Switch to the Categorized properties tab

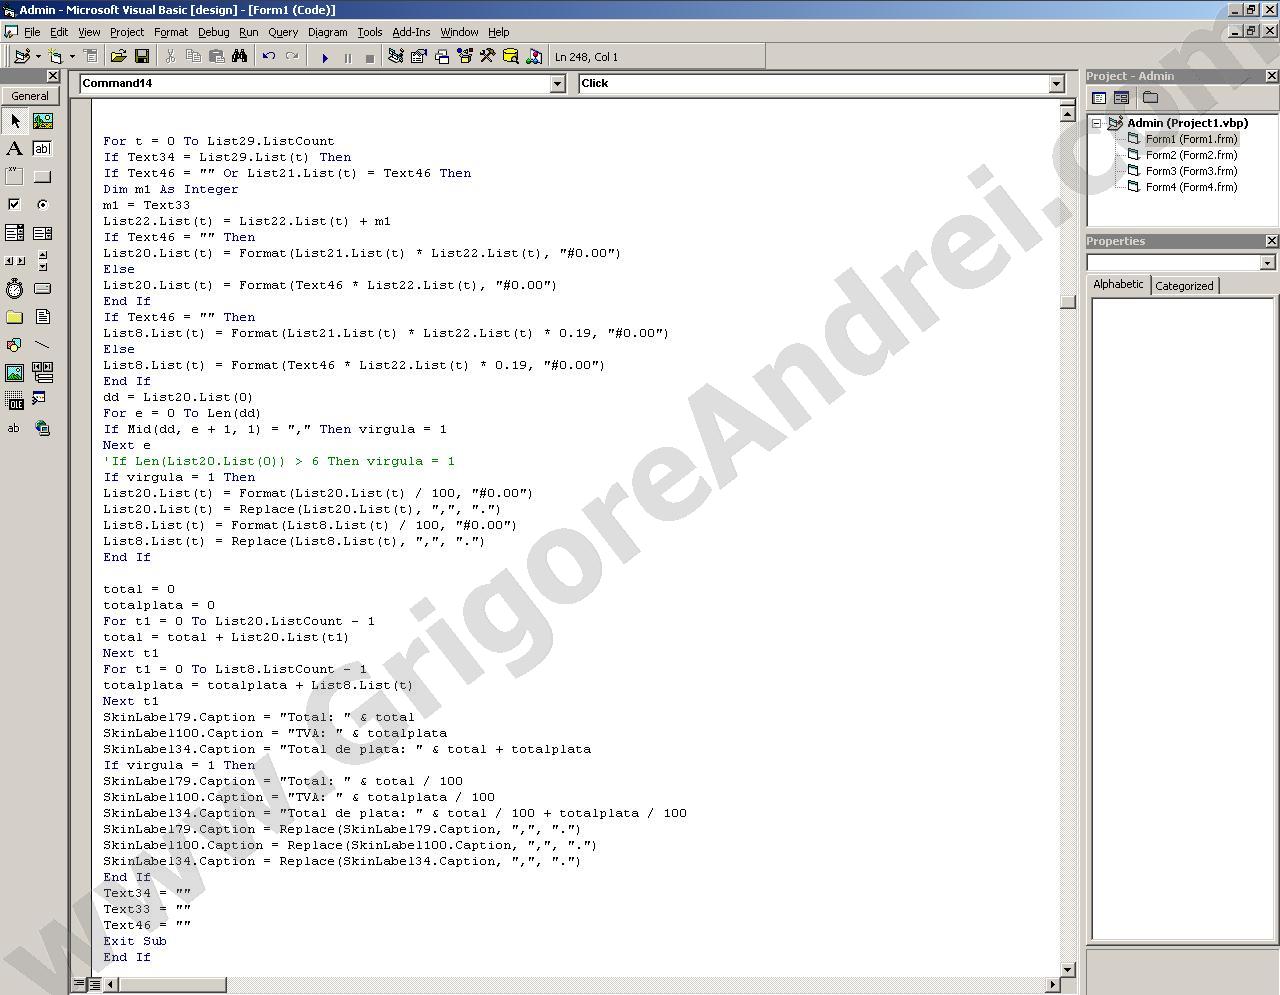[x=1184, y=286]
